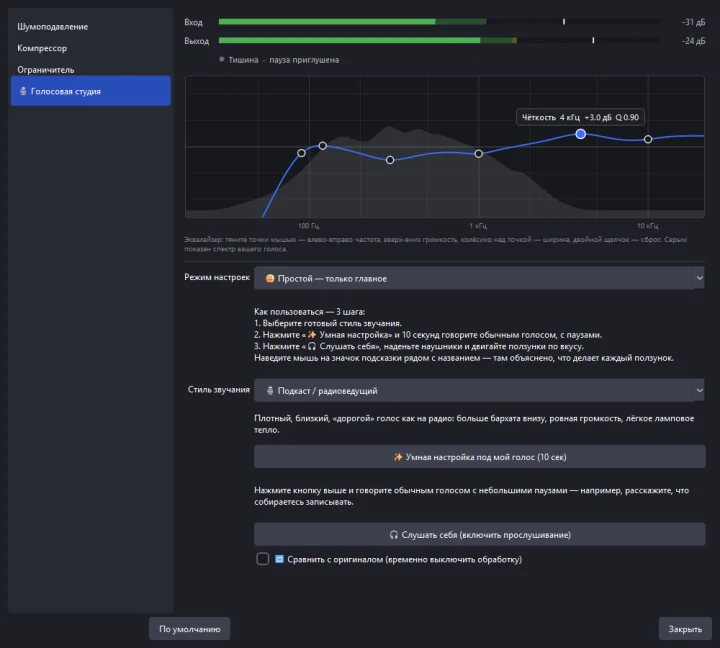Select the EQ point just right of 100 Гц
The width and height of the screenshot is (720, 648).
tap(323, 146)
